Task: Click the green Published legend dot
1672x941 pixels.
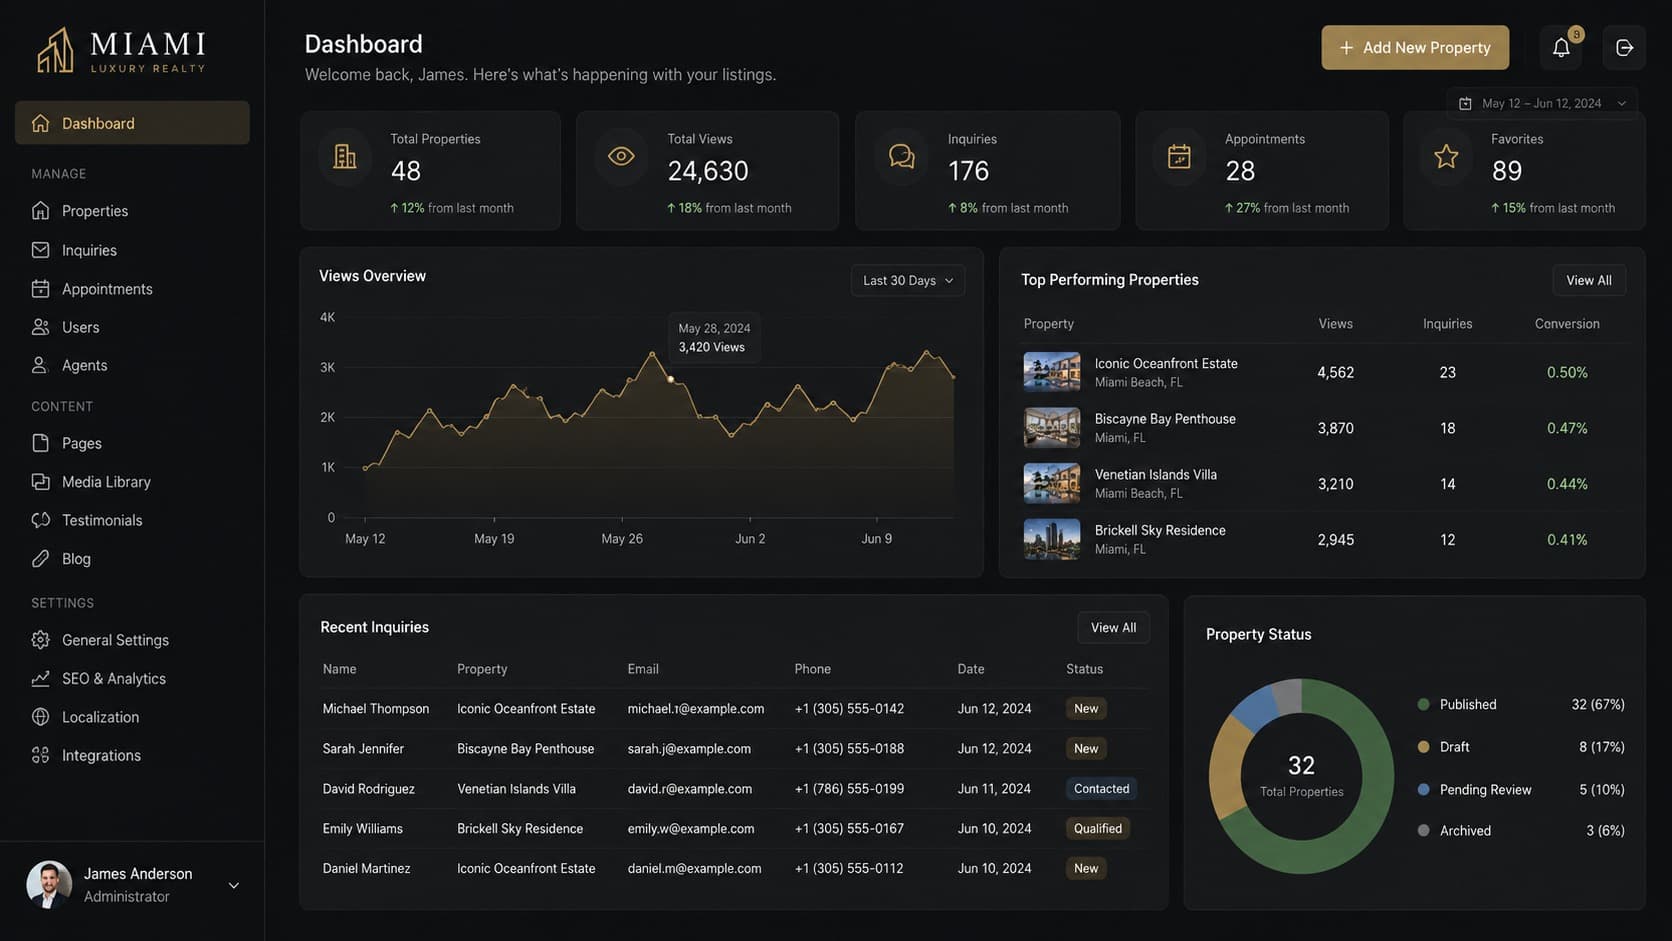Action: (x=1423, y=704)
